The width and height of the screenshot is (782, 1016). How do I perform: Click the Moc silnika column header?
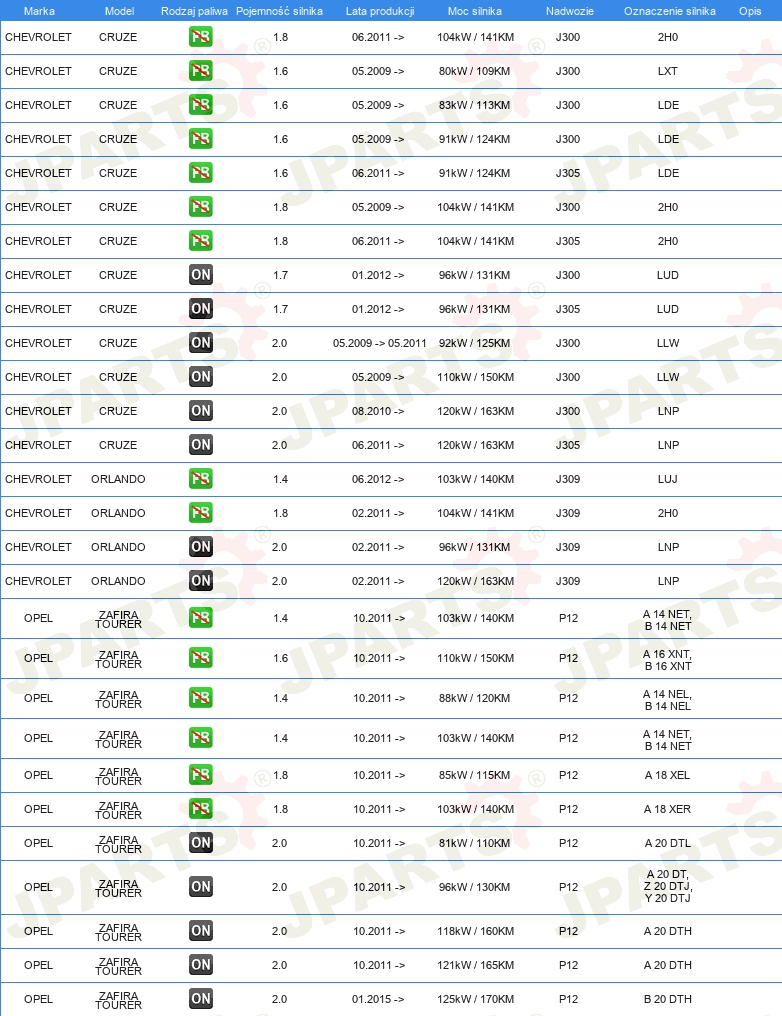pos(475,11)
